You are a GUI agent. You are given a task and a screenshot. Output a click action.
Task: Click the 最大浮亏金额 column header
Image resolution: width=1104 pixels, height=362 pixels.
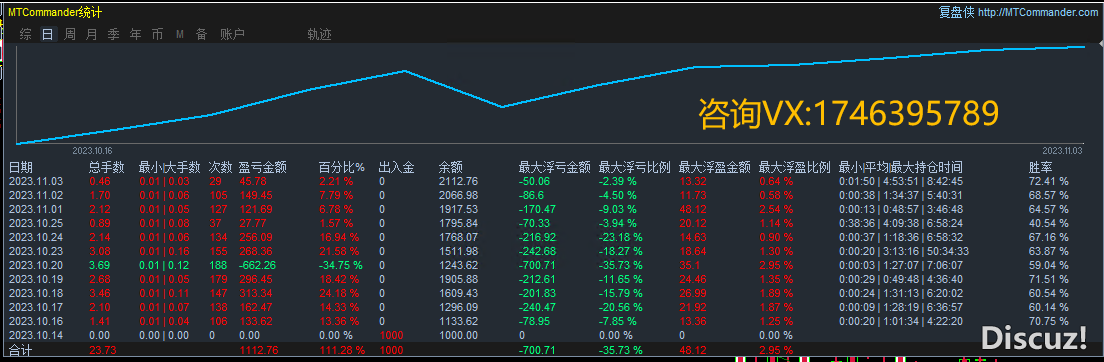554,168
